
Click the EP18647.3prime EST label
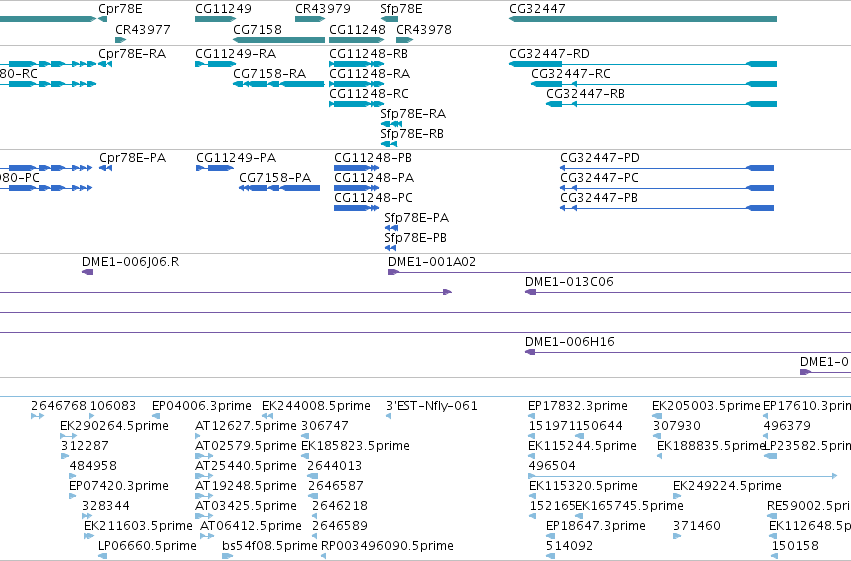point(595,526)
